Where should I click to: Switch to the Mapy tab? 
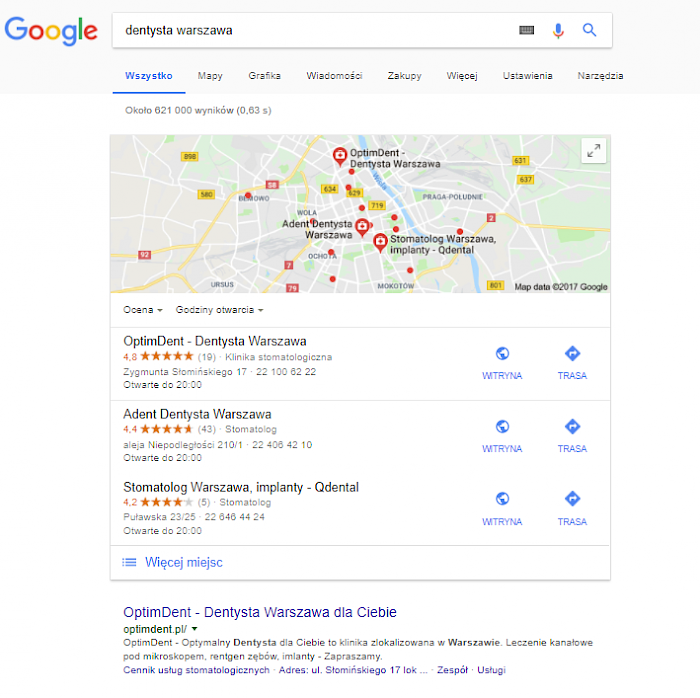[x=210, y=76]
